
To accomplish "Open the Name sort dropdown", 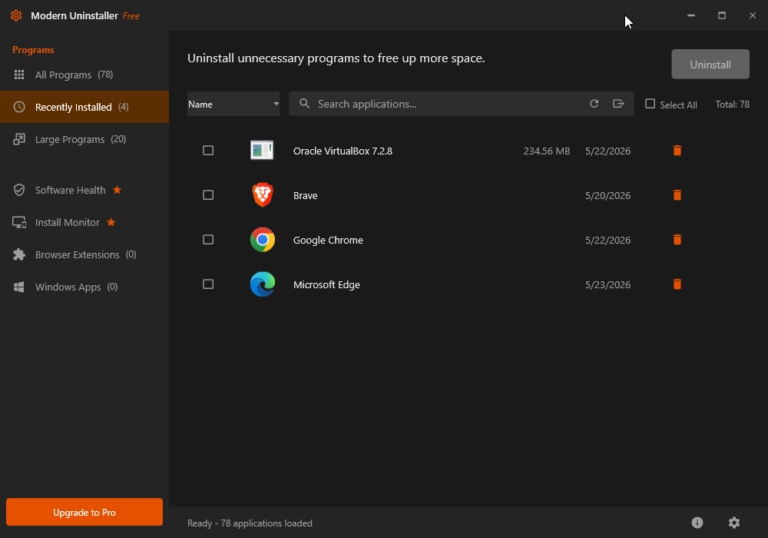I will coord(233,104).
